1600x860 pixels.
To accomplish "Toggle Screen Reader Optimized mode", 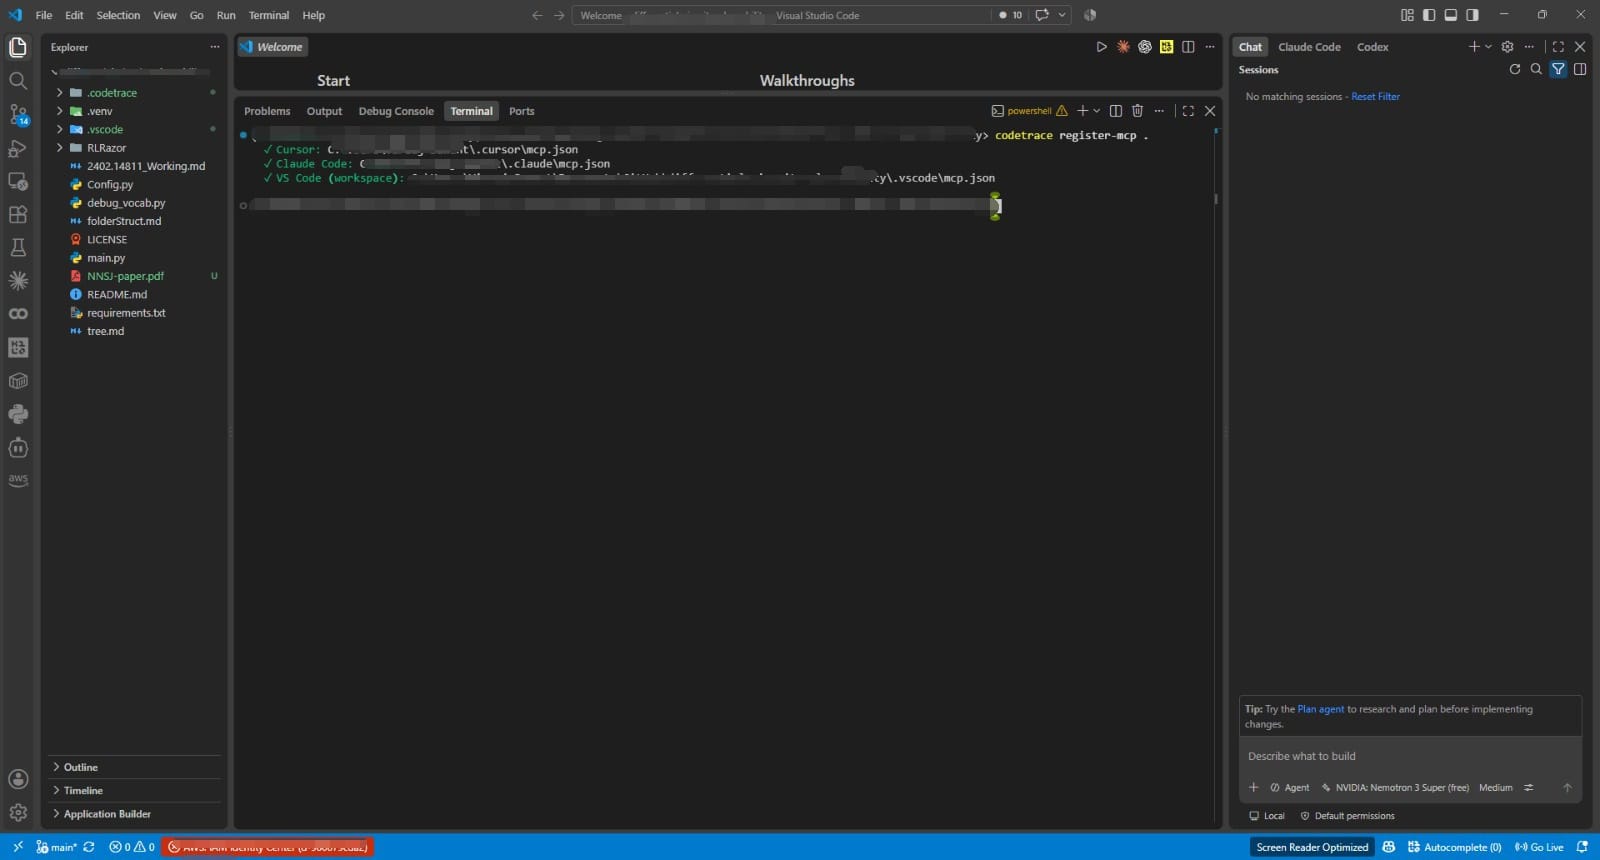I will pos(1312,847).
